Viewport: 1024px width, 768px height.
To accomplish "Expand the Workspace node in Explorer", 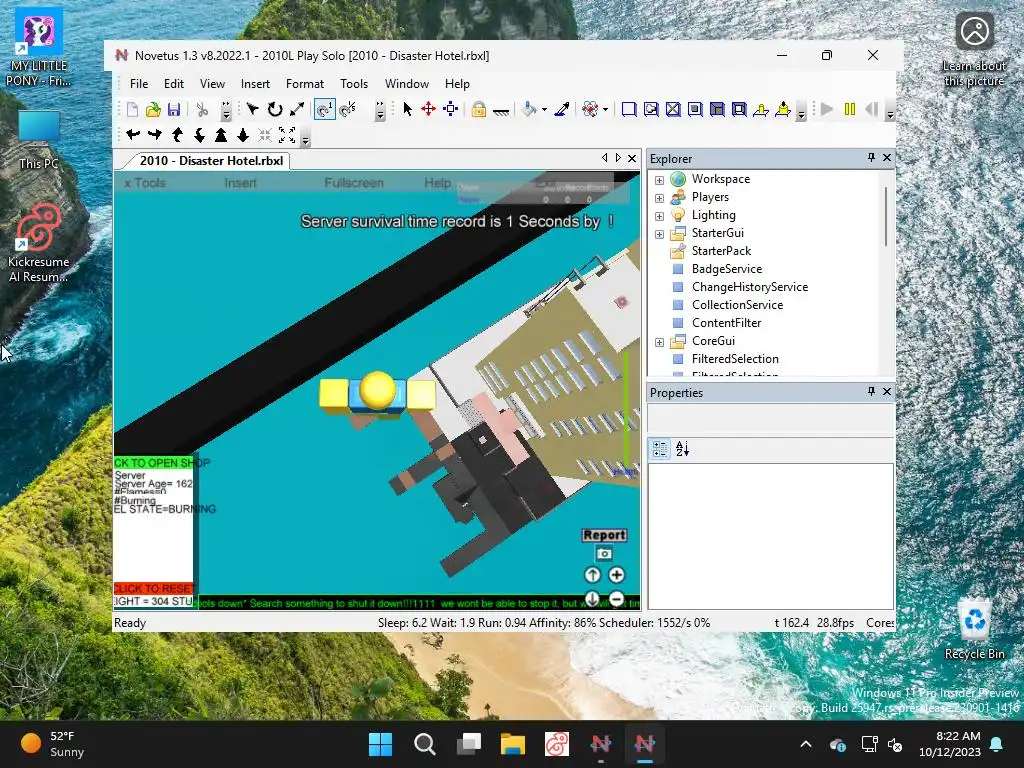I will [660, 180].
